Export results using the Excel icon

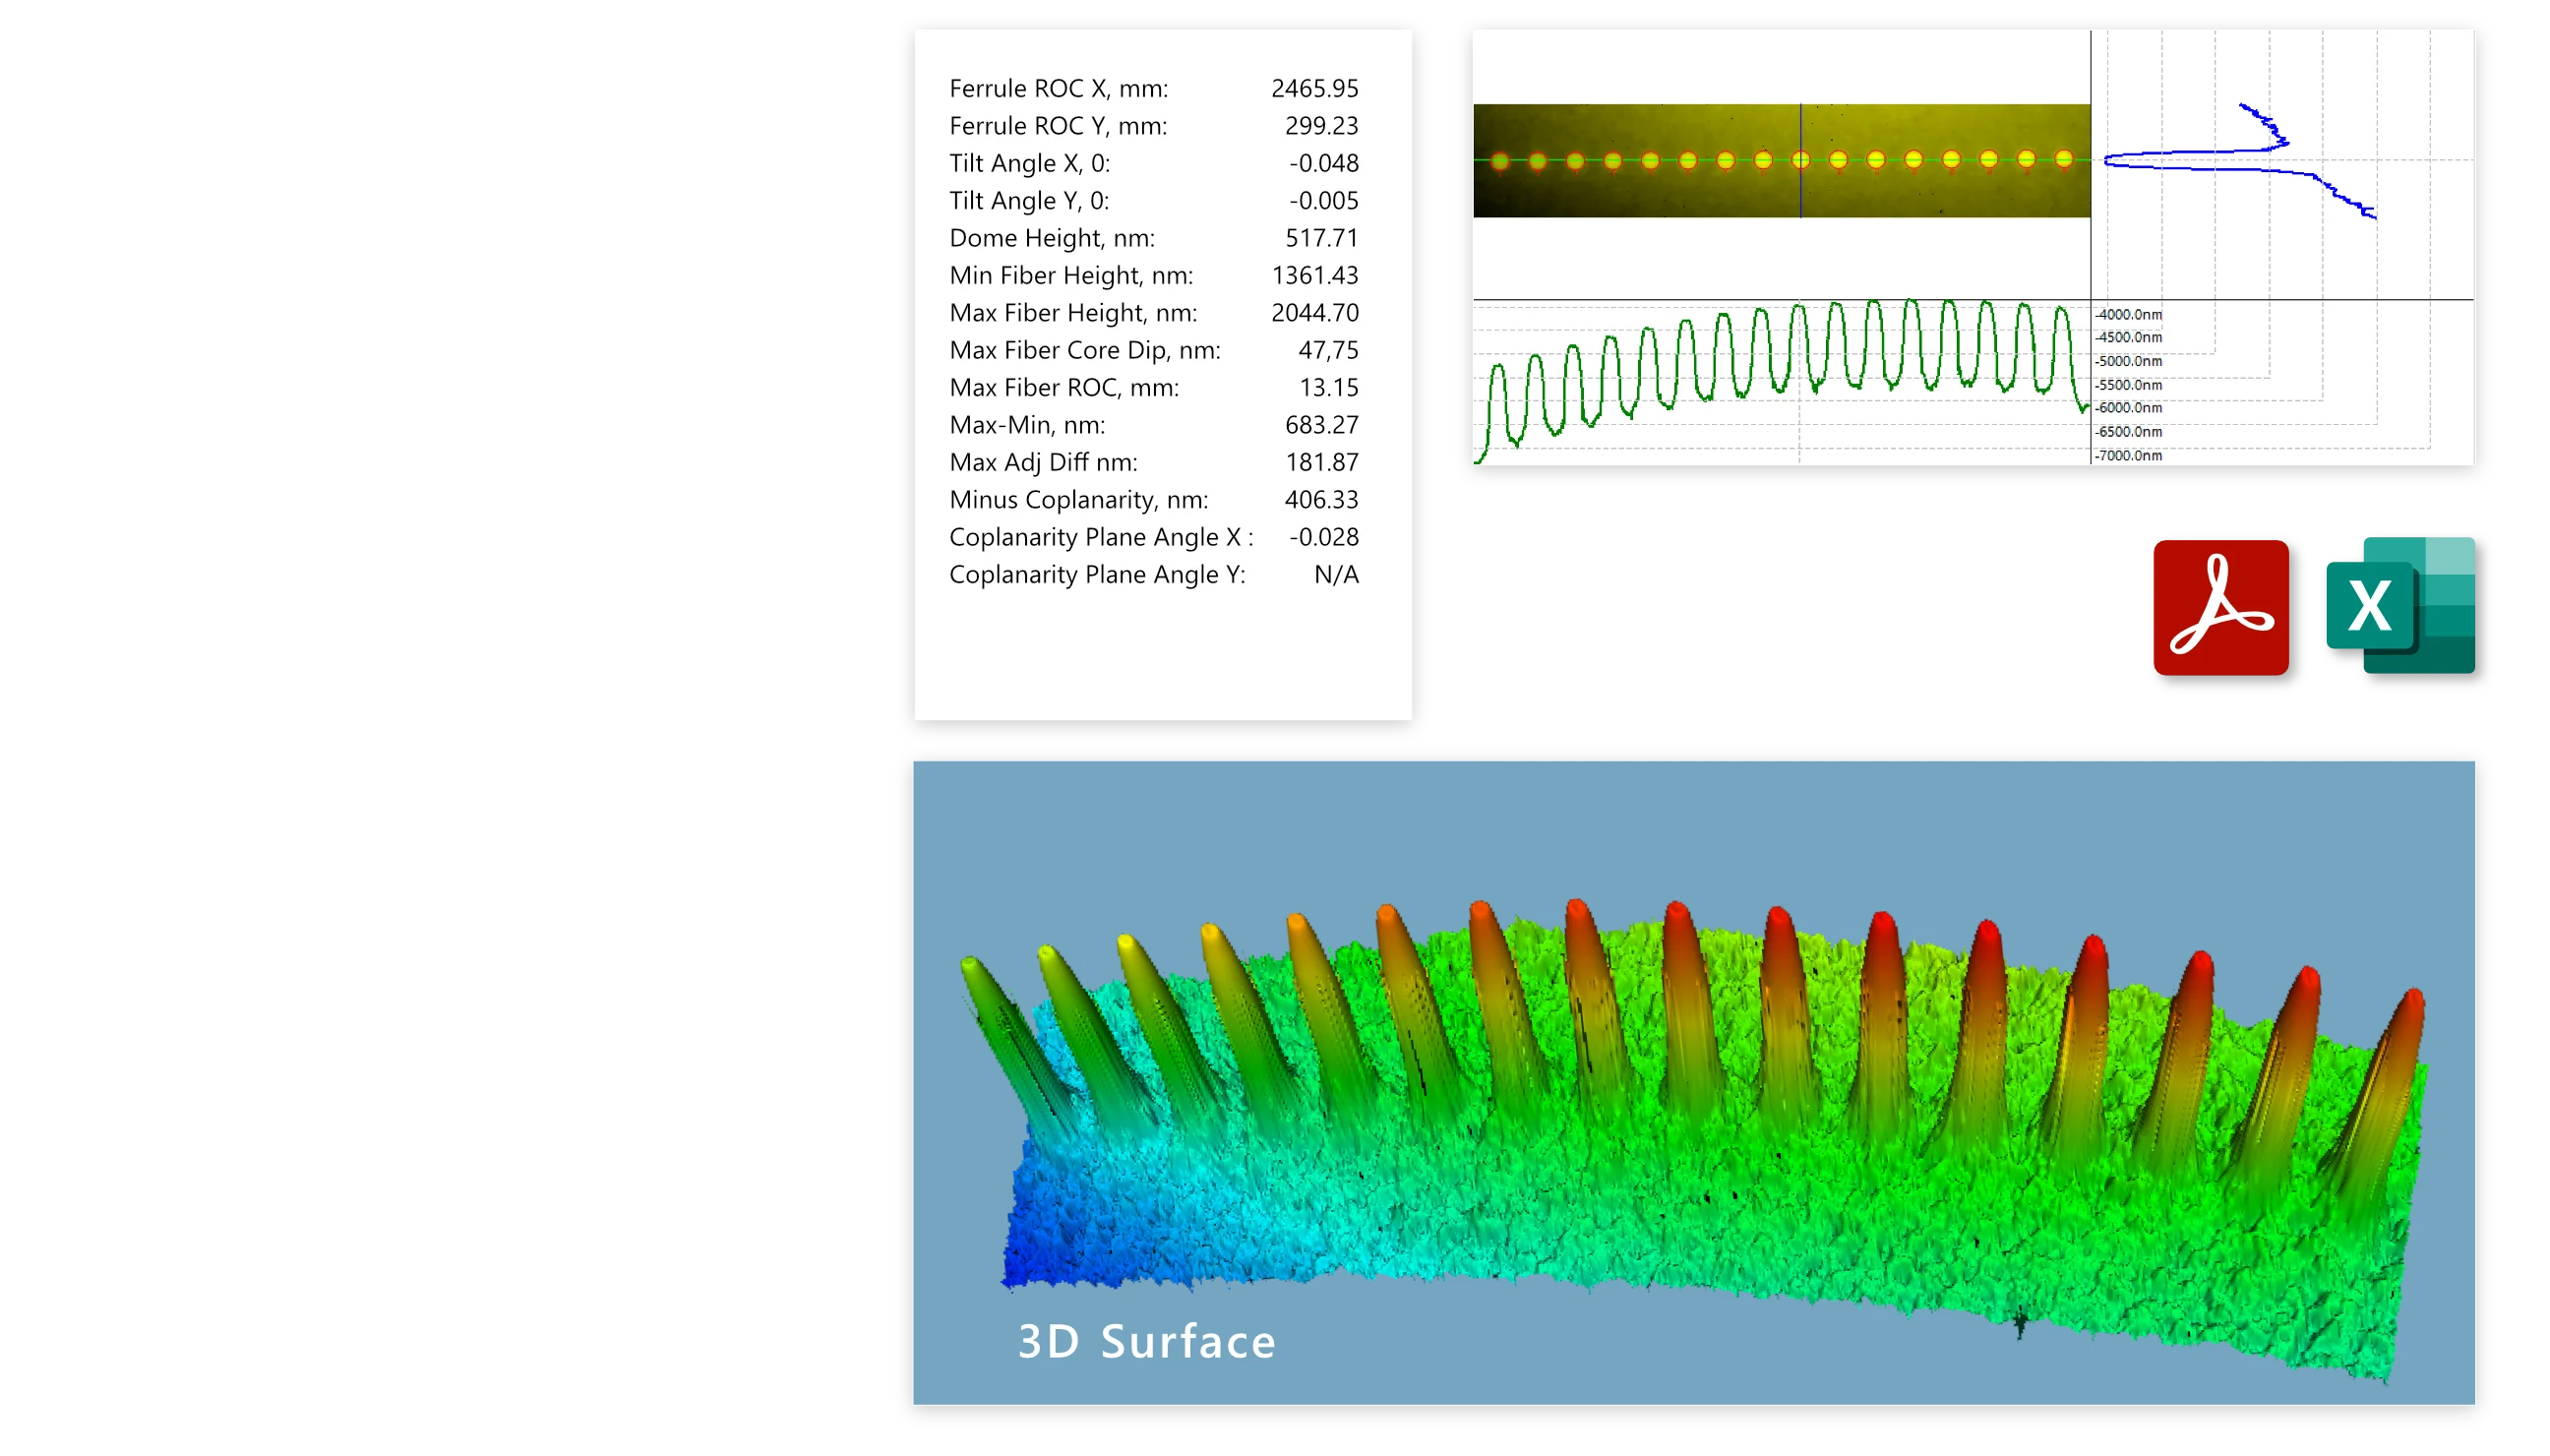[2399, 605]
